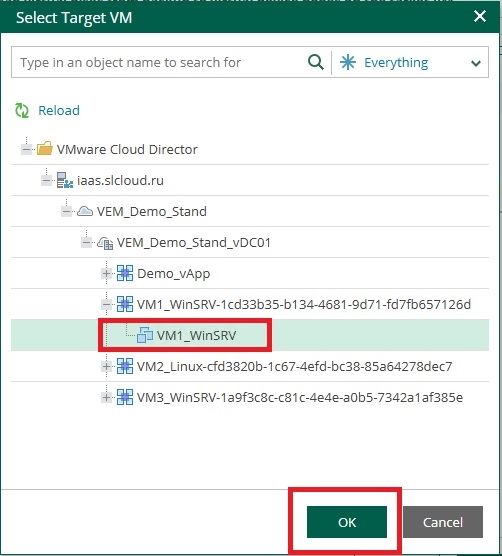Select VM1_WinSRV-1cd33b35-b134-4681-9d71-fd7fb657126d label

click(304, 304)
